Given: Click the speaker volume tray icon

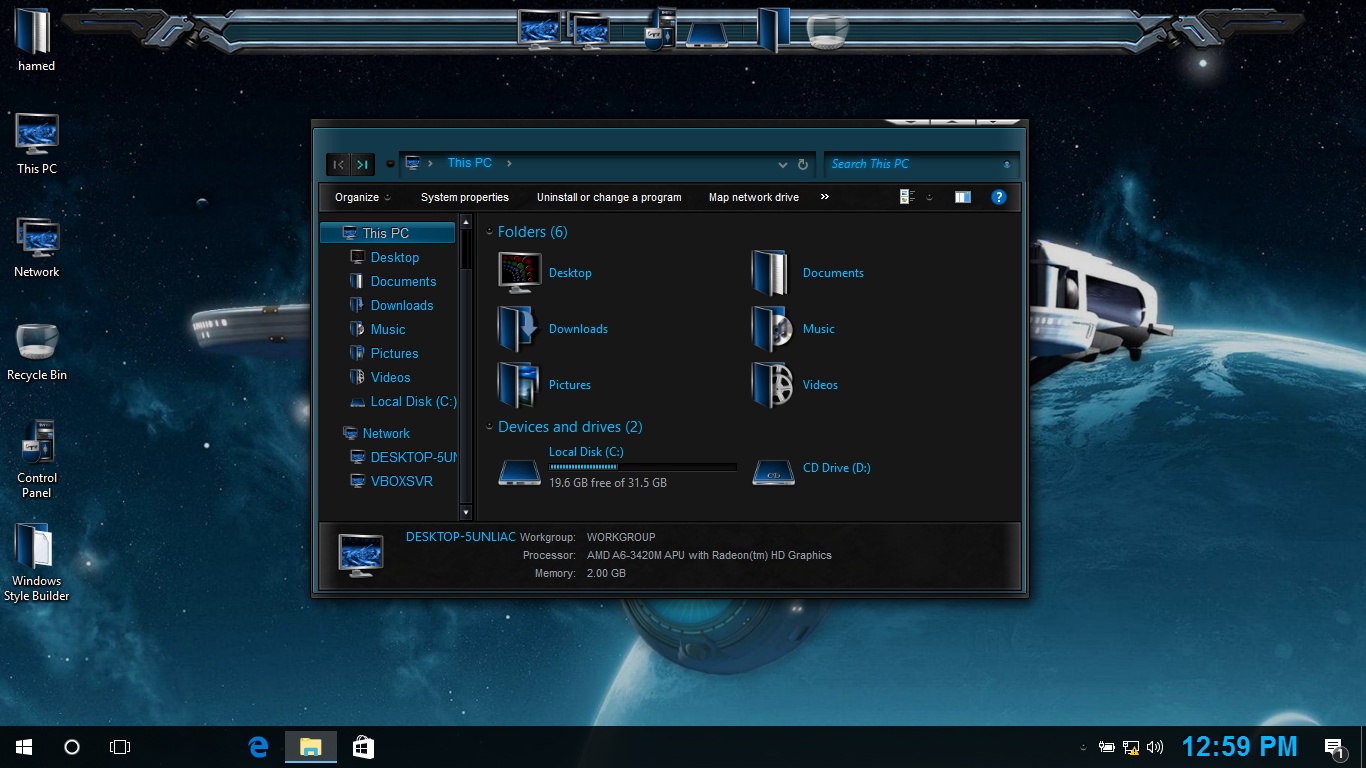Looking at the screenshot, I should click(x=1155, y=747).
